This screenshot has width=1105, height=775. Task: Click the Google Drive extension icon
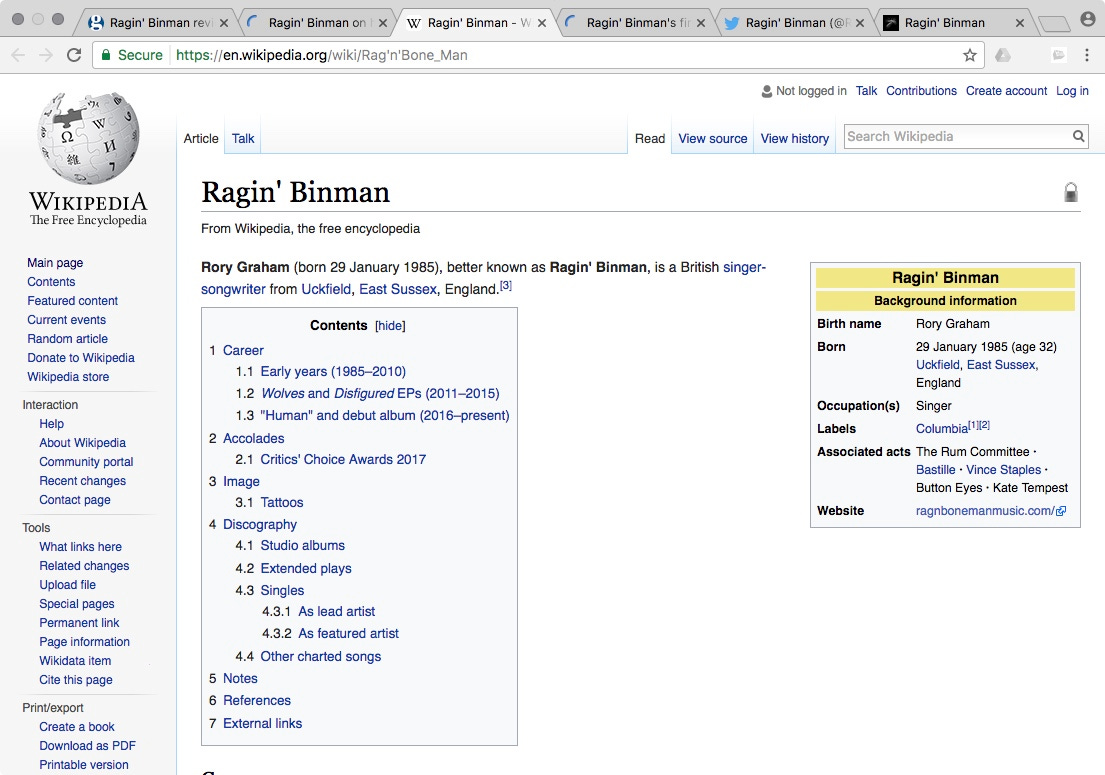1003,55
